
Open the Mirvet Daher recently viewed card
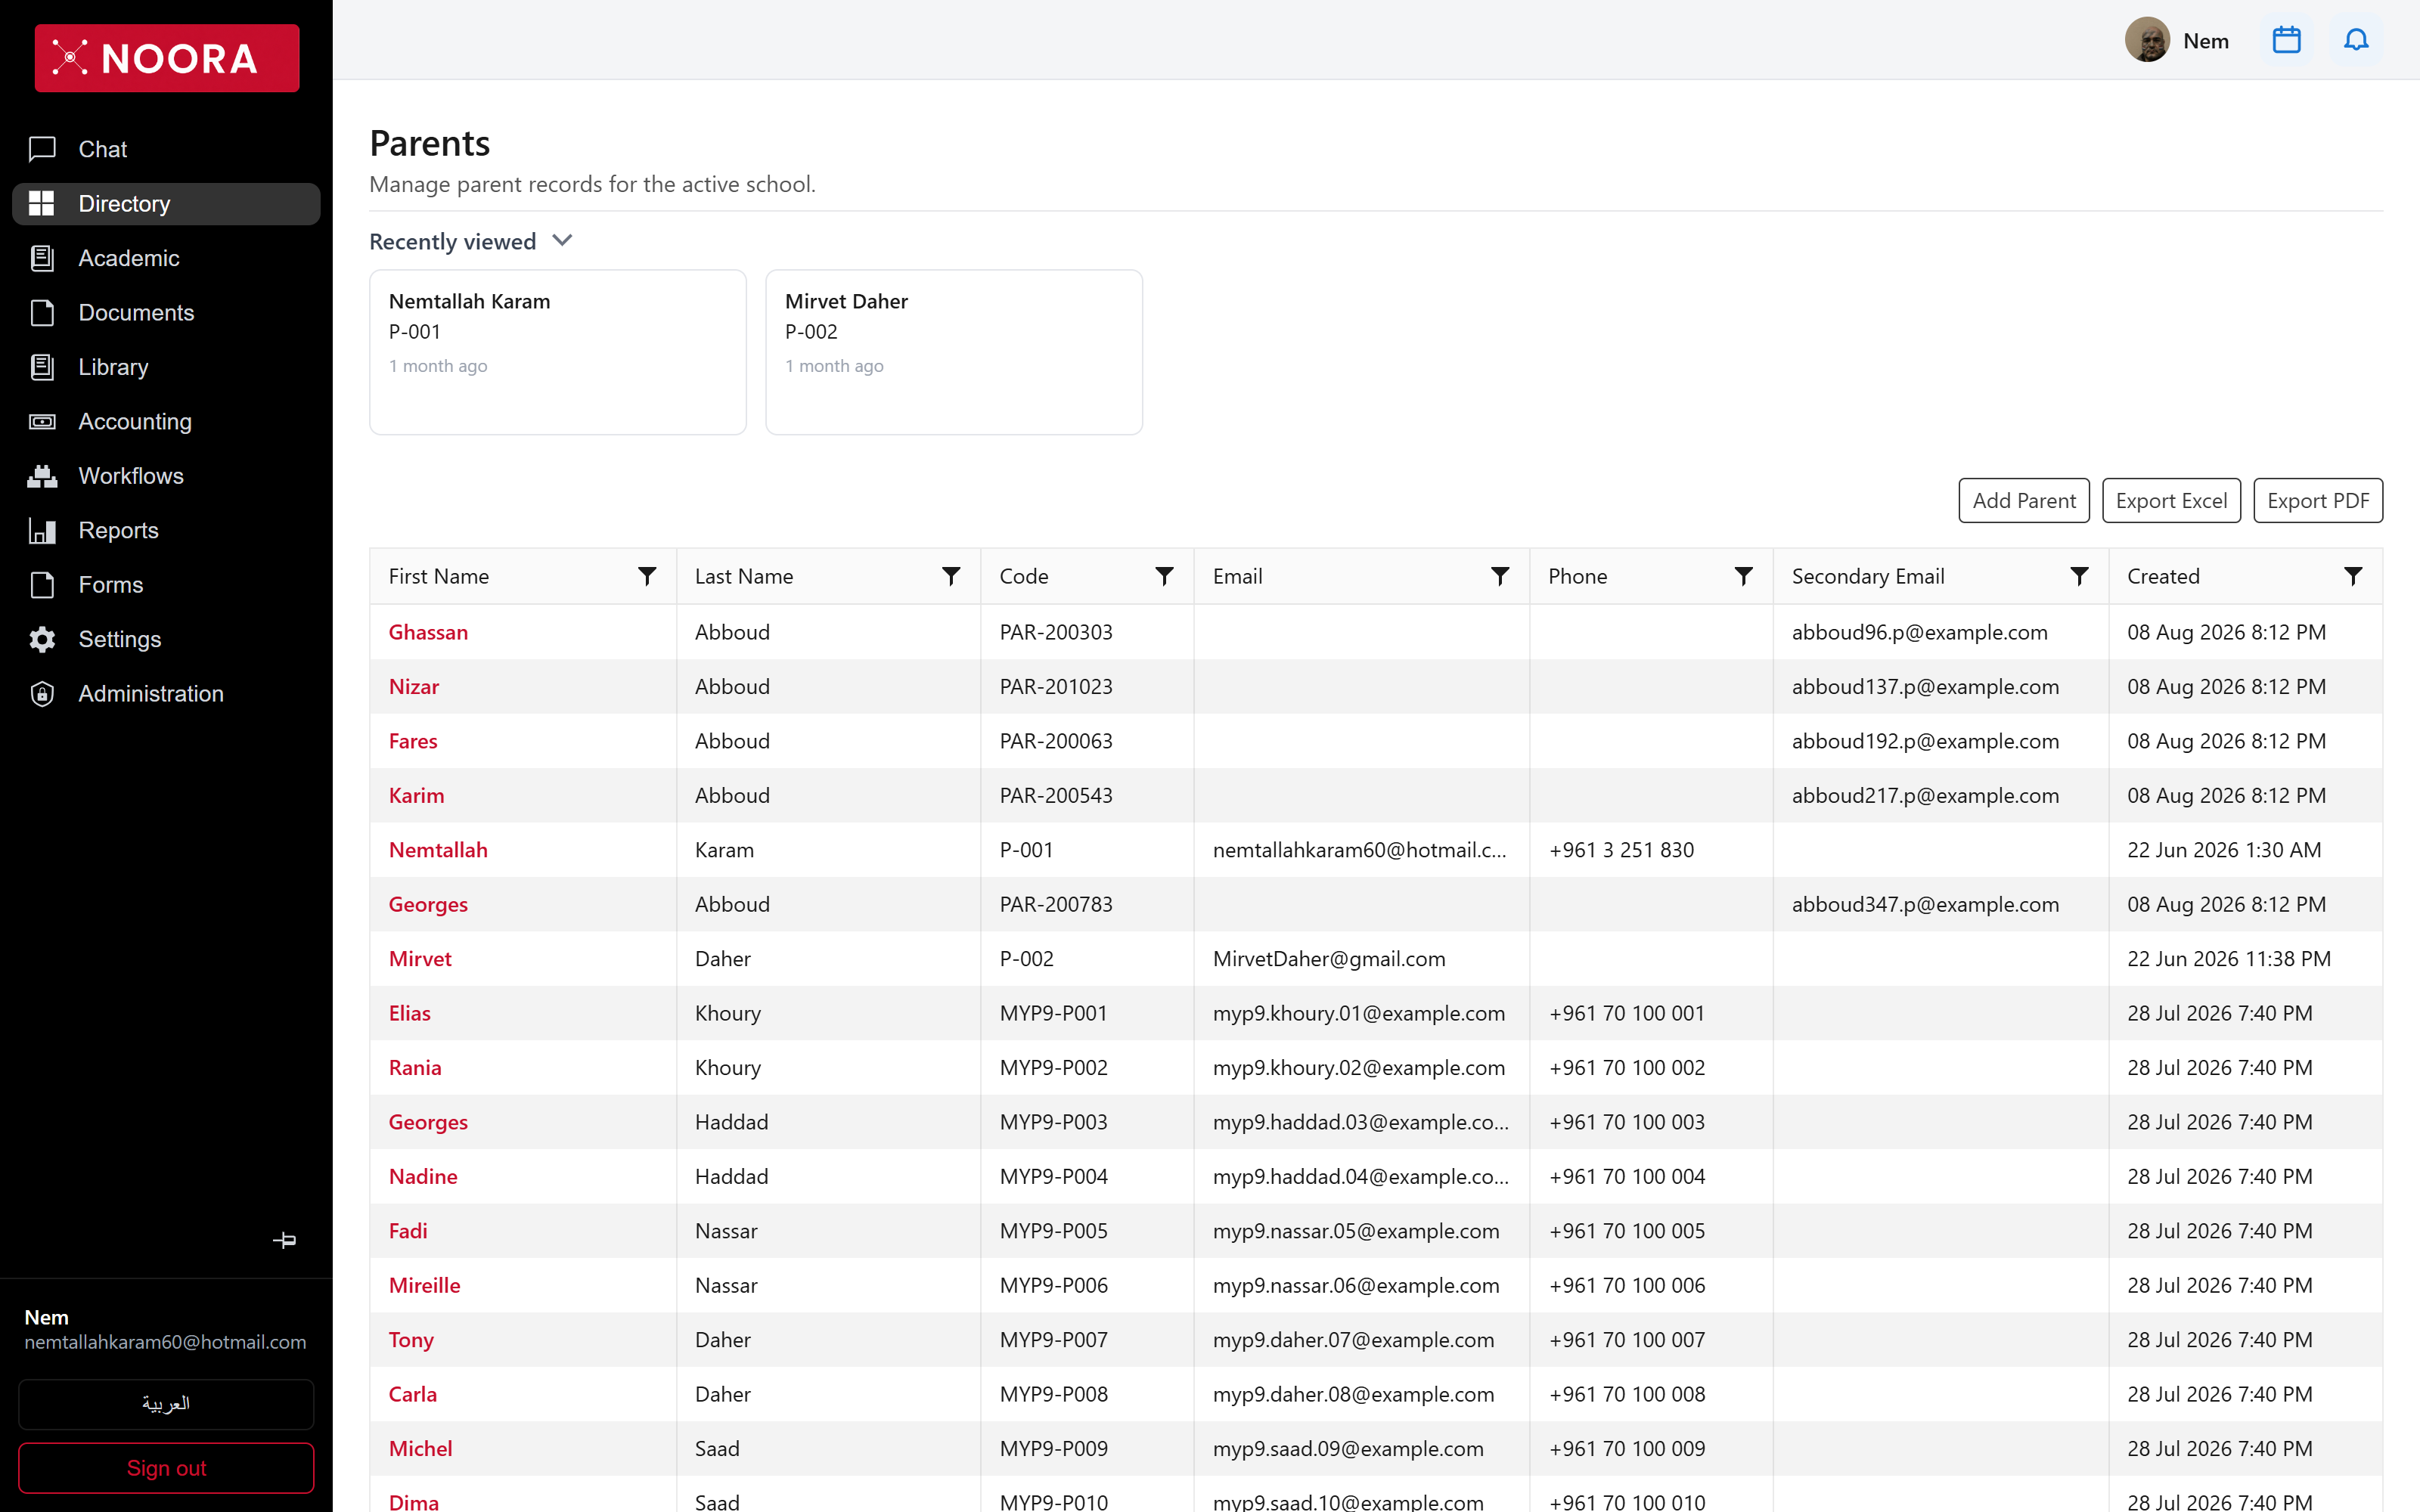coord(954,352)
